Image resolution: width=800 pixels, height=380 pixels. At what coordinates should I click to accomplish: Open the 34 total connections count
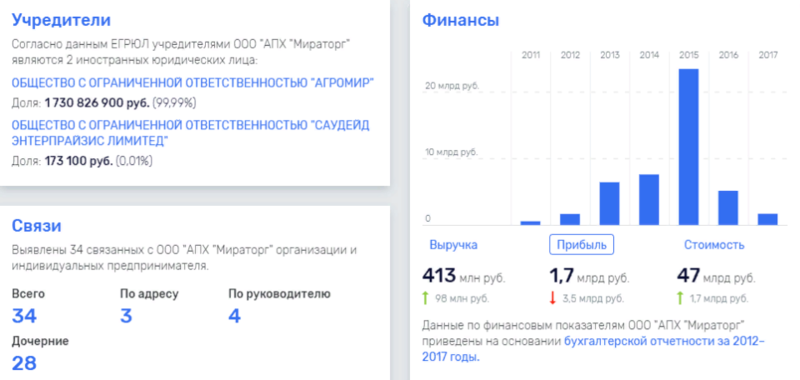(24, 316)
